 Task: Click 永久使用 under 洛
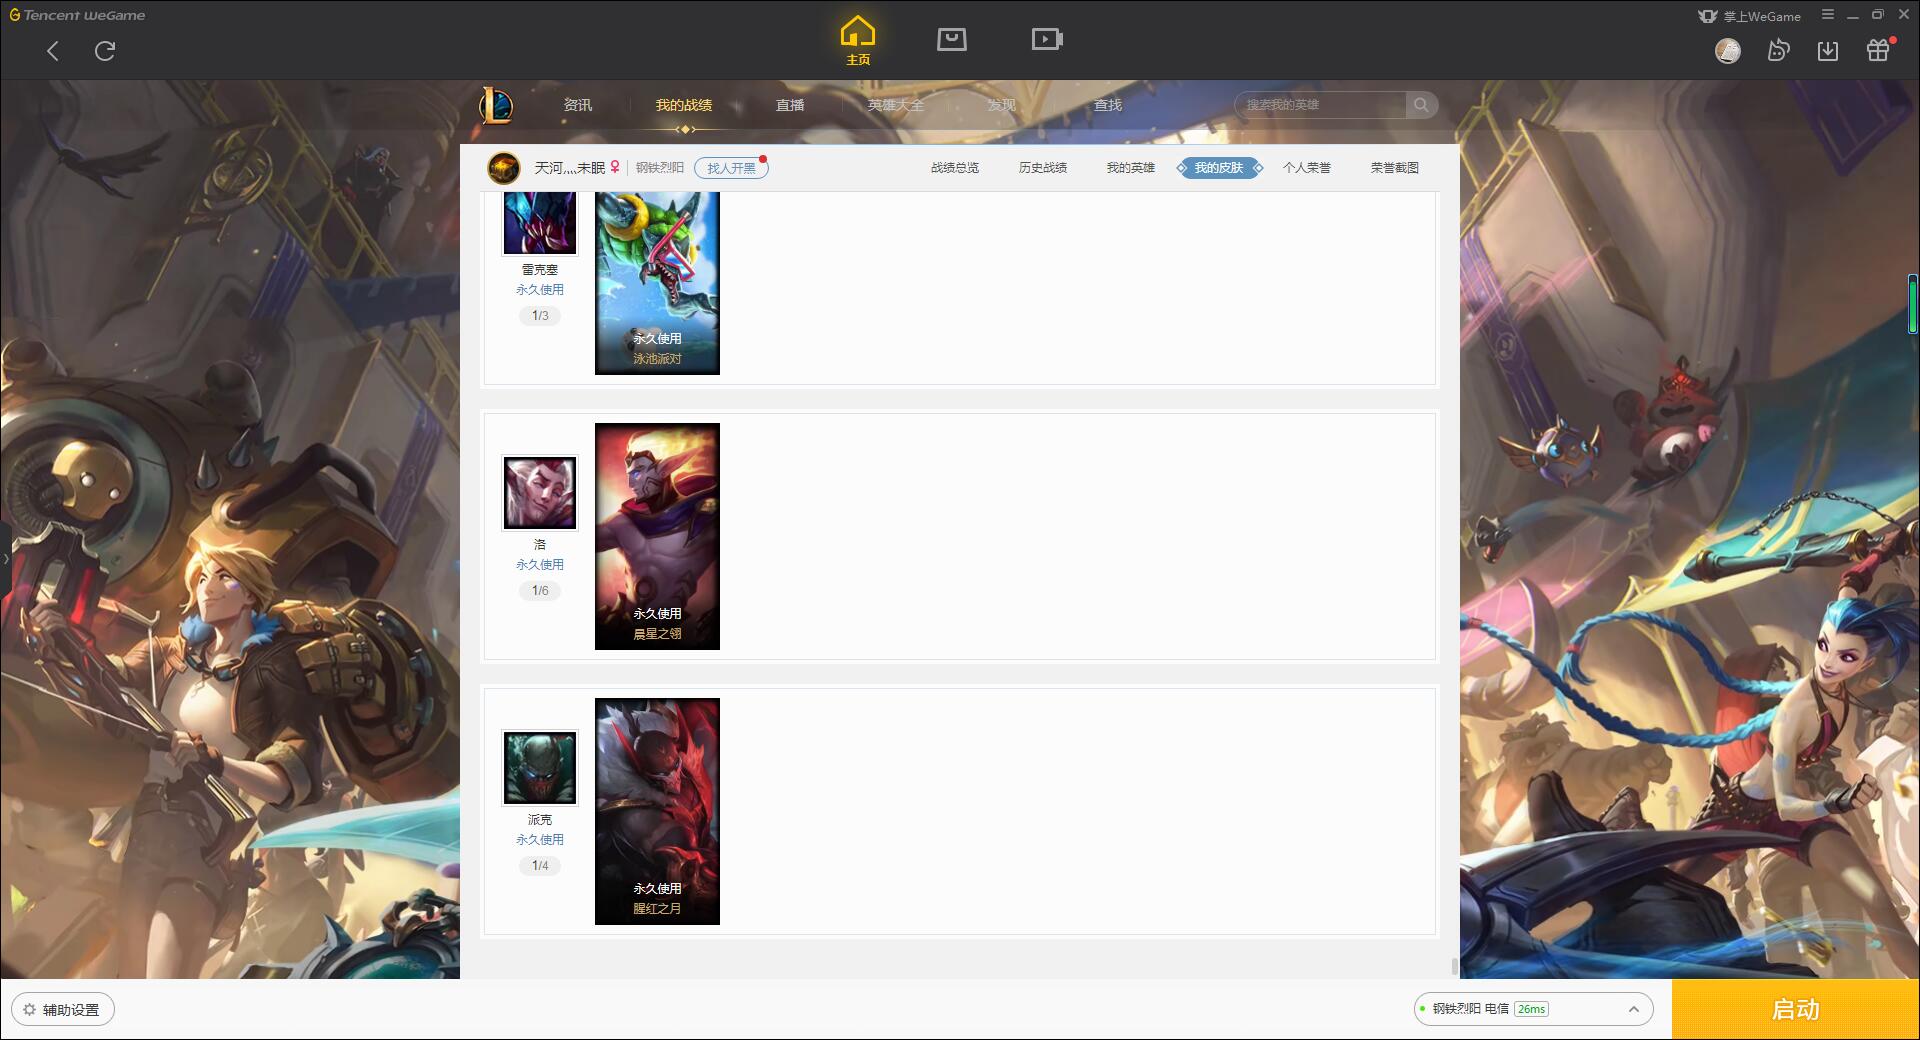[x=540, y=565]
